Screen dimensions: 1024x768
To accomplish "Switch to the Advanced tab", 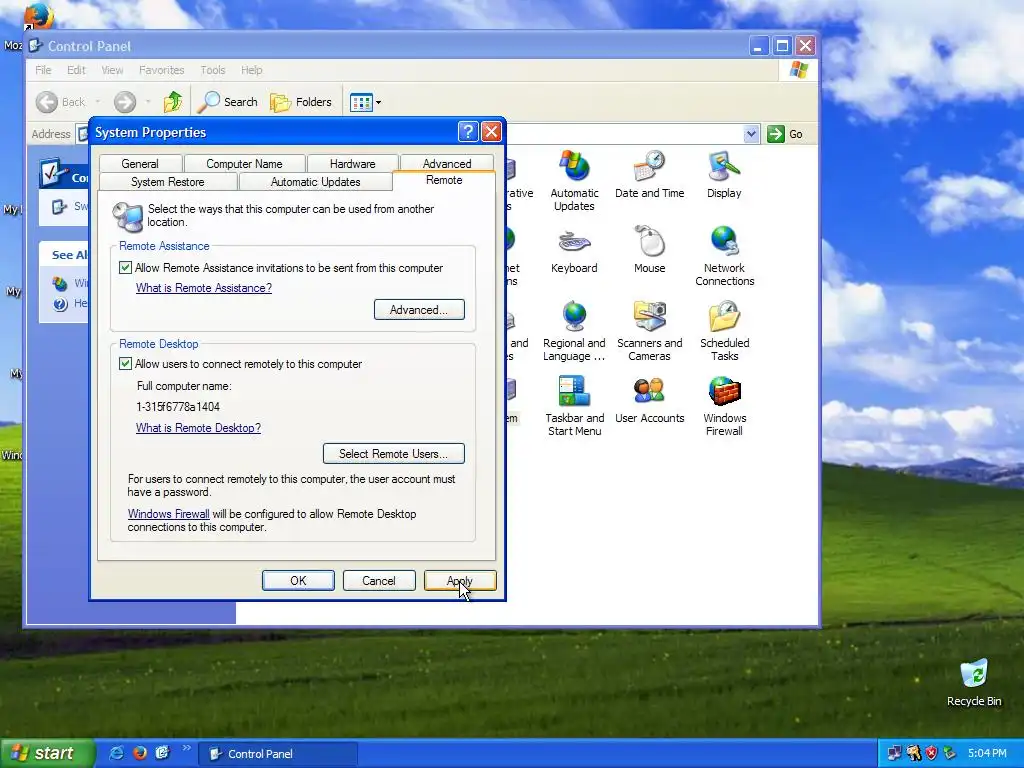I will click(x=447, y=163).
